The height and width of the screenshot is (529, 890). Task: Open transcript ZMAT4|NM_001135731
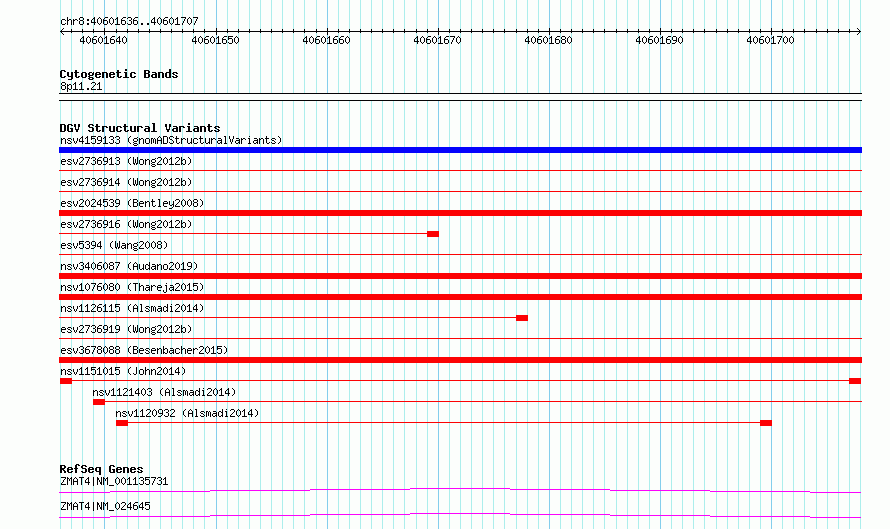(114, 481)
